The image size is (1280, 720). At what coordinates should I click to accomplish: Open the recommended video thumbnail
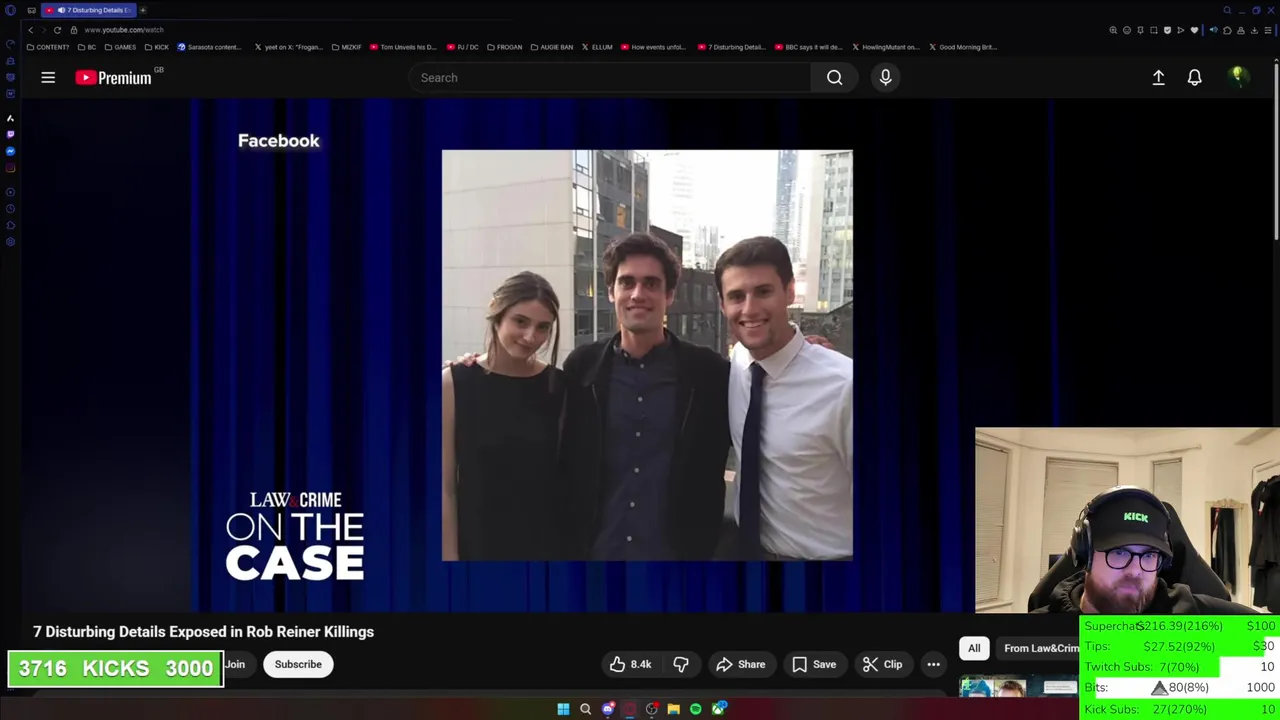(1018, 687)
